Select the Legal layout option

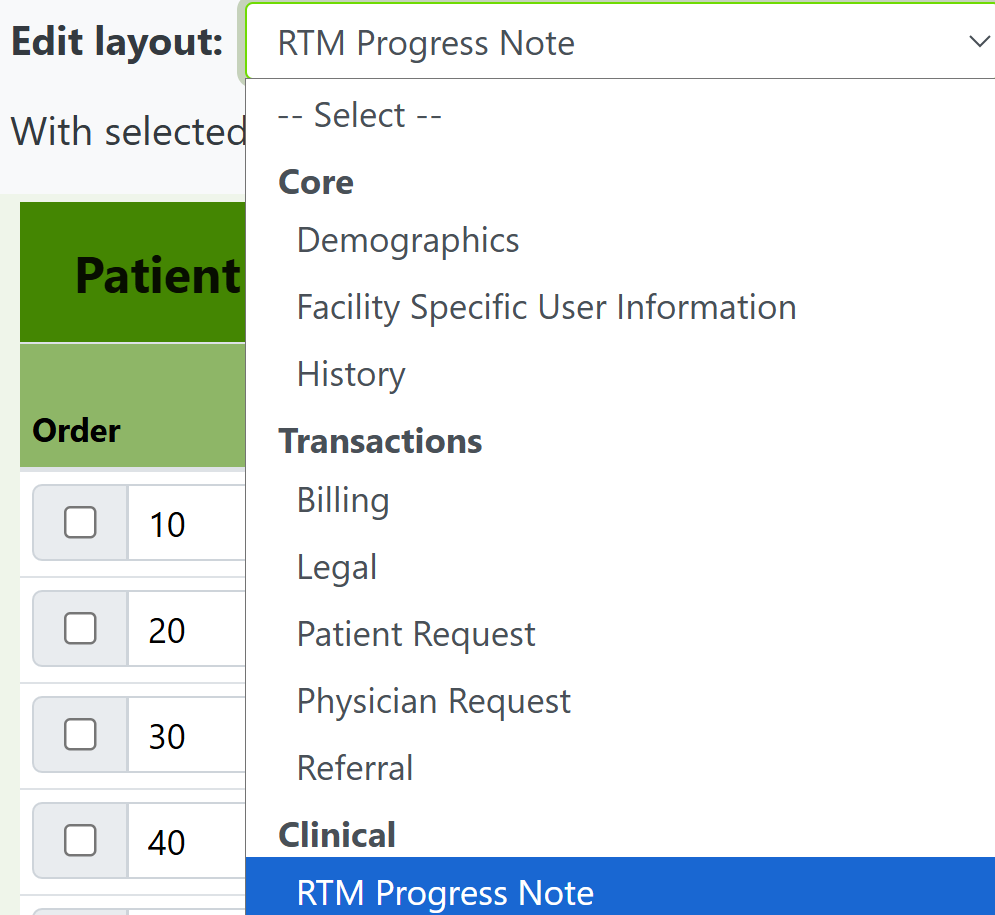(337, 567)
